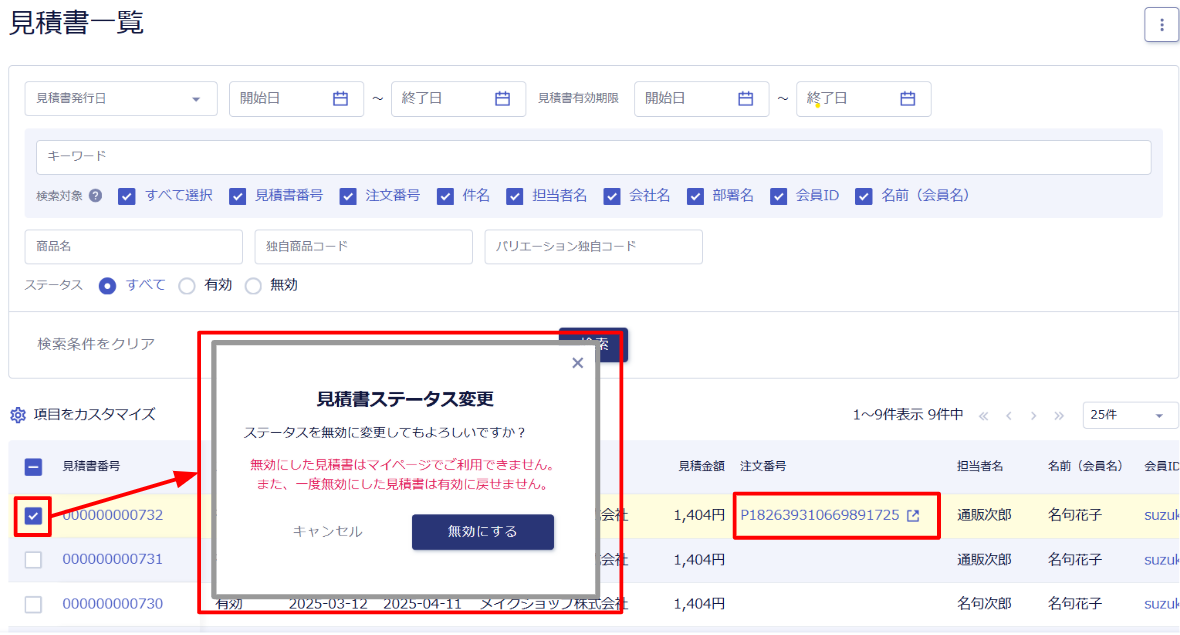Click the help icon beside 検索対象
Image resolution: width=1180 pixels, height=635 pixels.
[x=93, y=195]
